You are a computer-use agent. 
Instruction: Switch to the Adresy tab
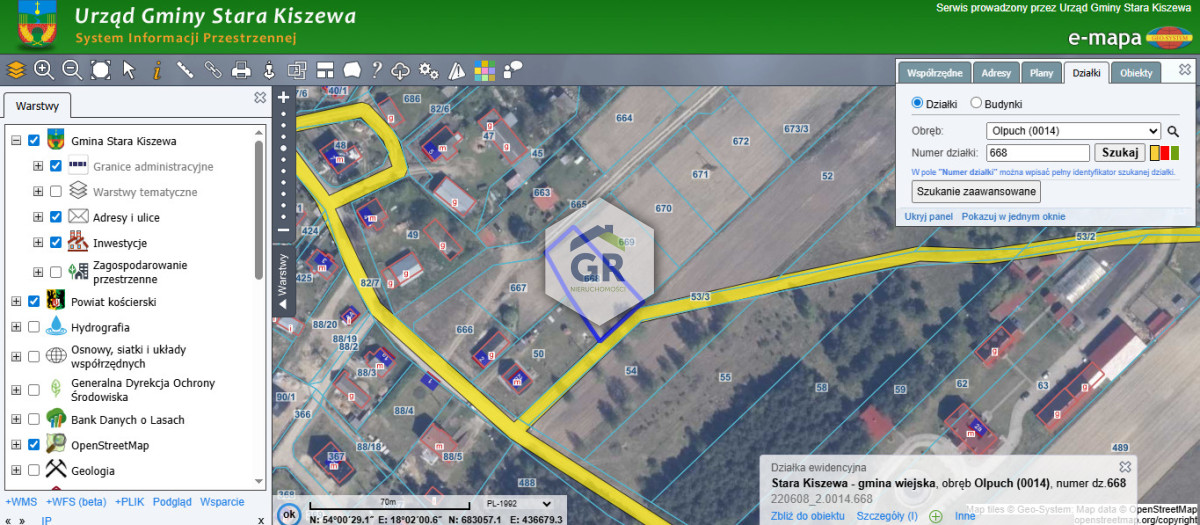coord(995,74)
